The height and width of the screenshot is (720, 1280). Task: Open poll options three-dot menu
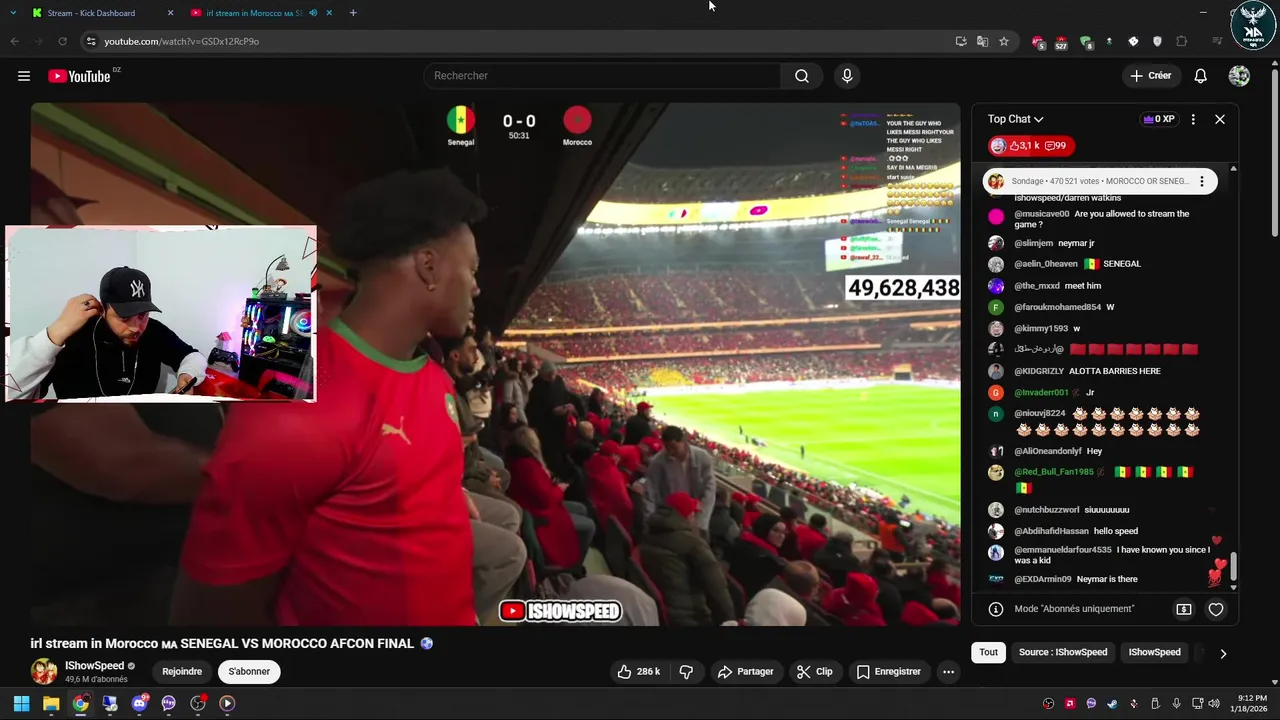tap(1202, 182)
